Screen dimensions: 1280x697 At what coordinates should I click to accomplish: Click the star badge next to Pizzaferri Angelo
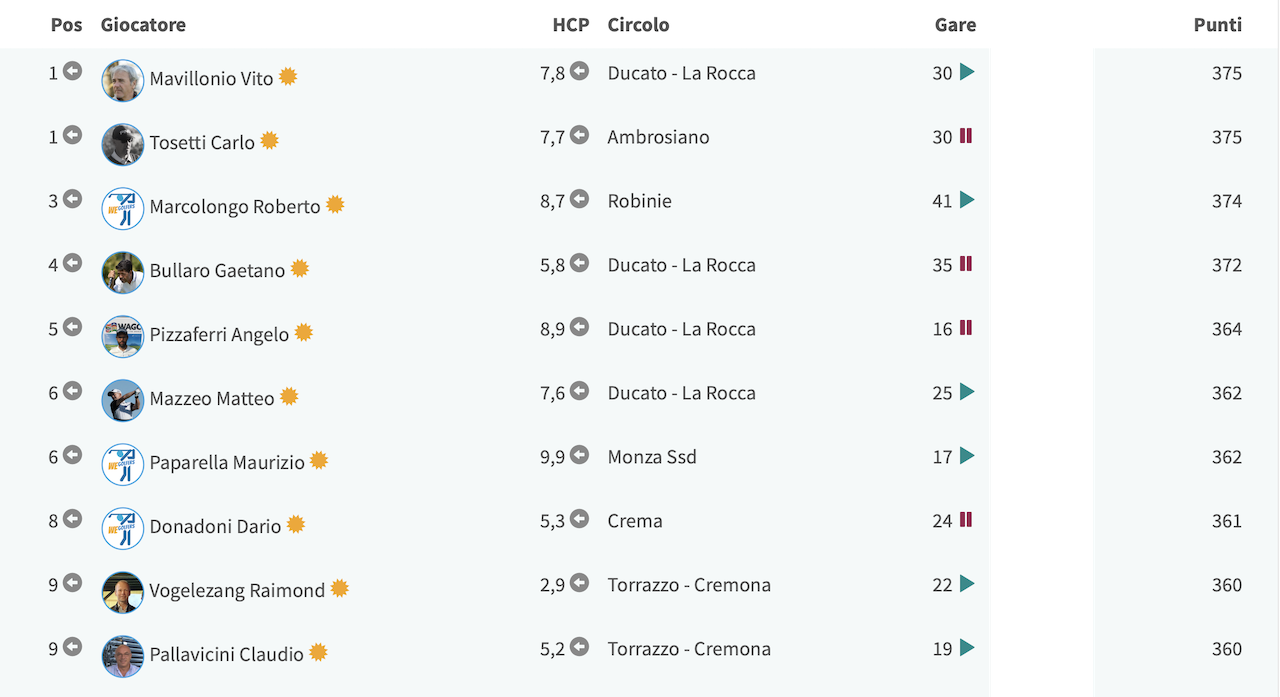(x=303, y=332)
